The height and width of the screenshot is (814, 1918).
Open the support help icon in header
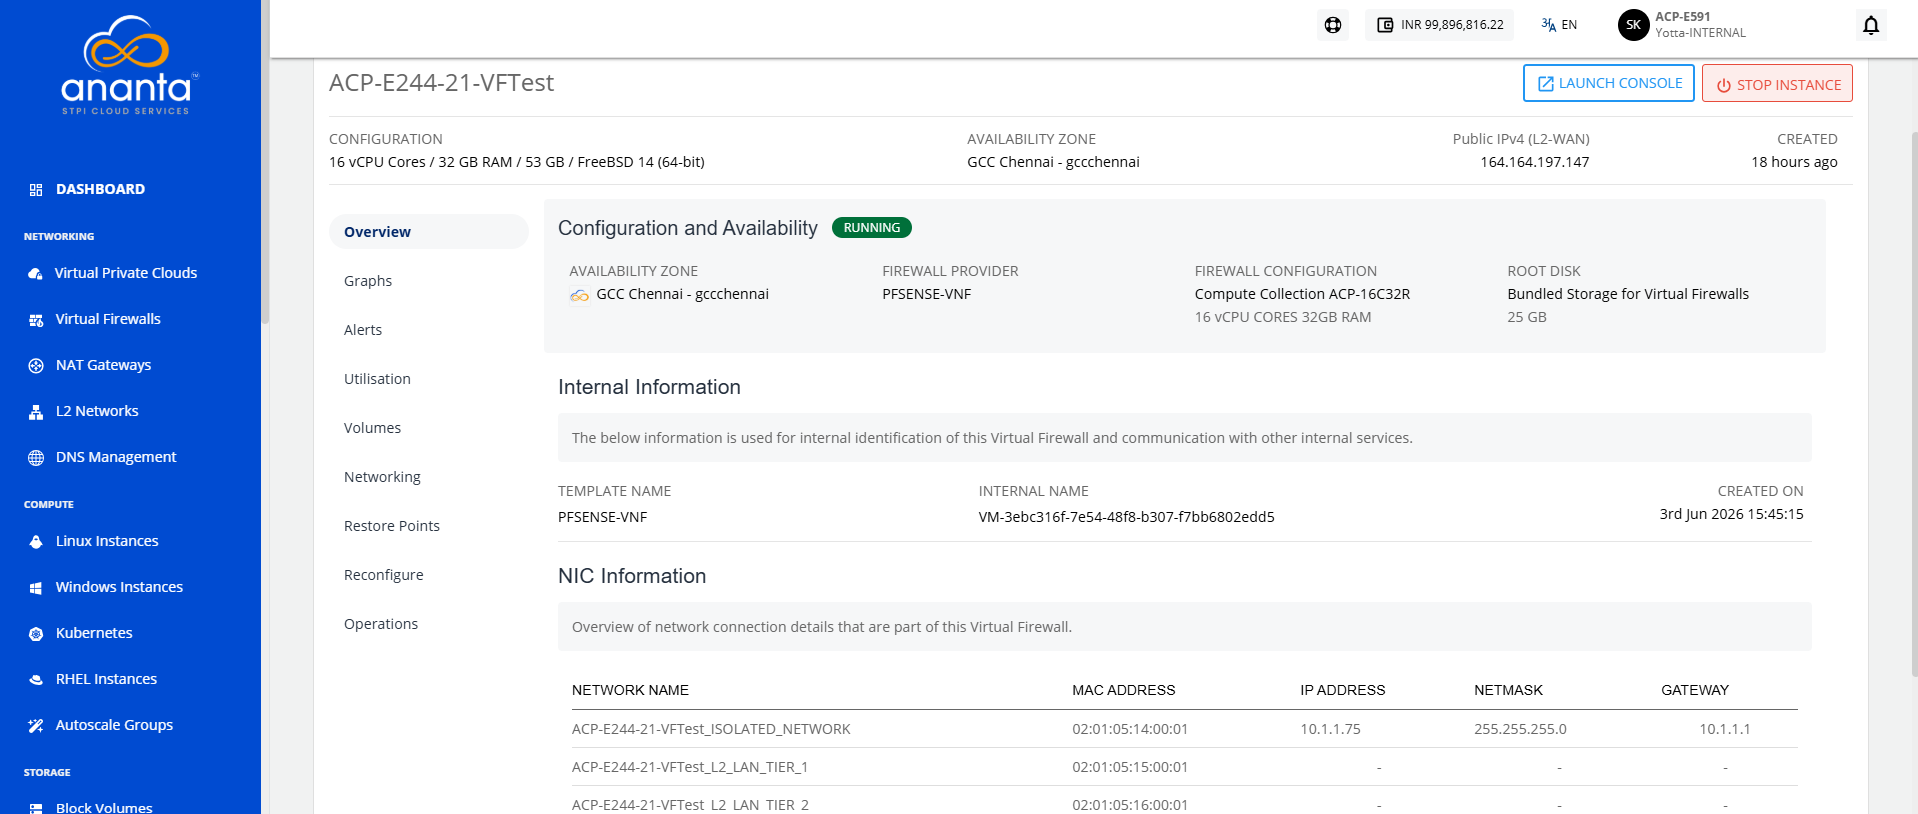tap(1333, 25)
